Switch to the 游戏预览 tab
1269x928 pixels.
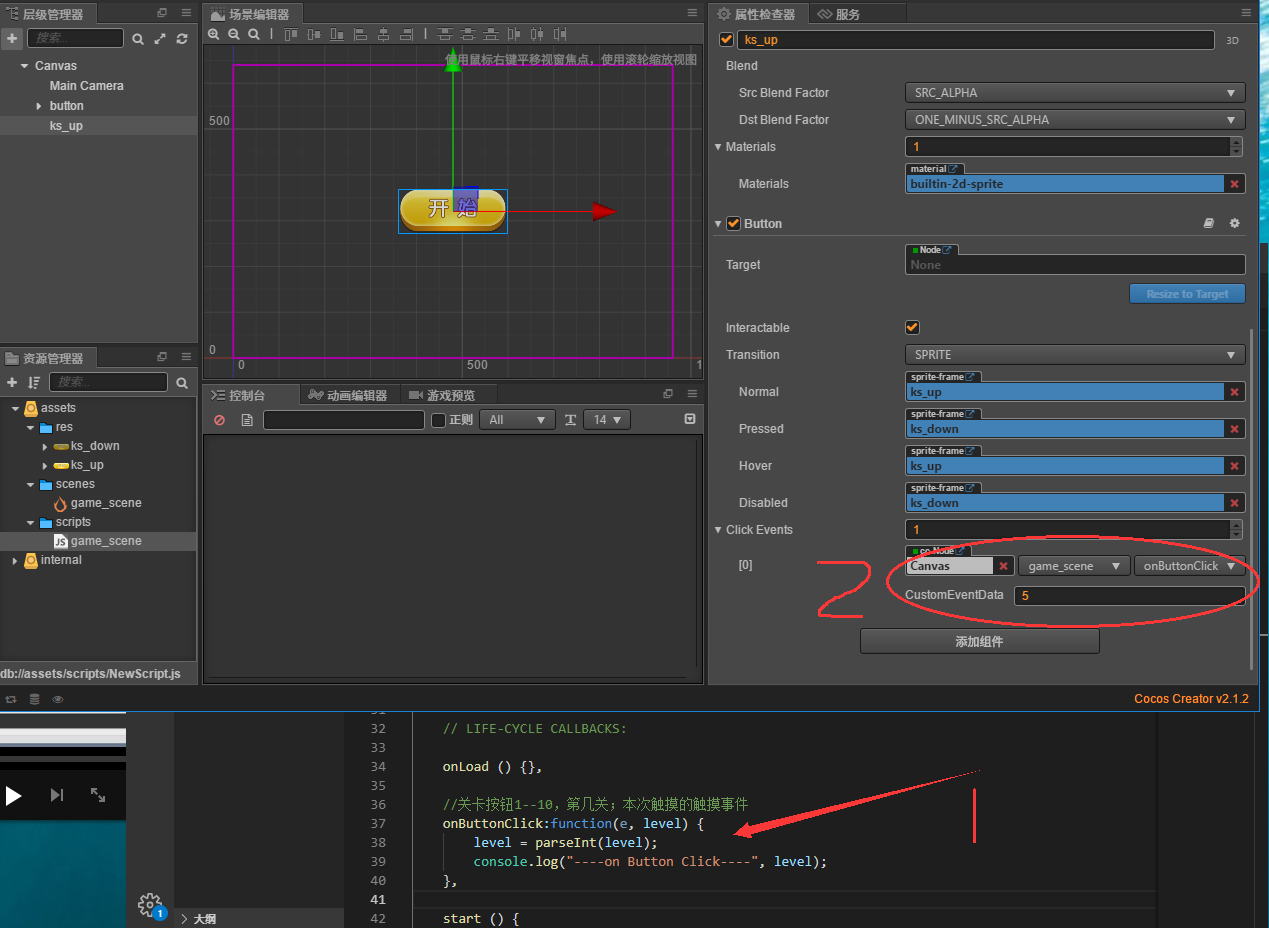click(x=448, y=394)
